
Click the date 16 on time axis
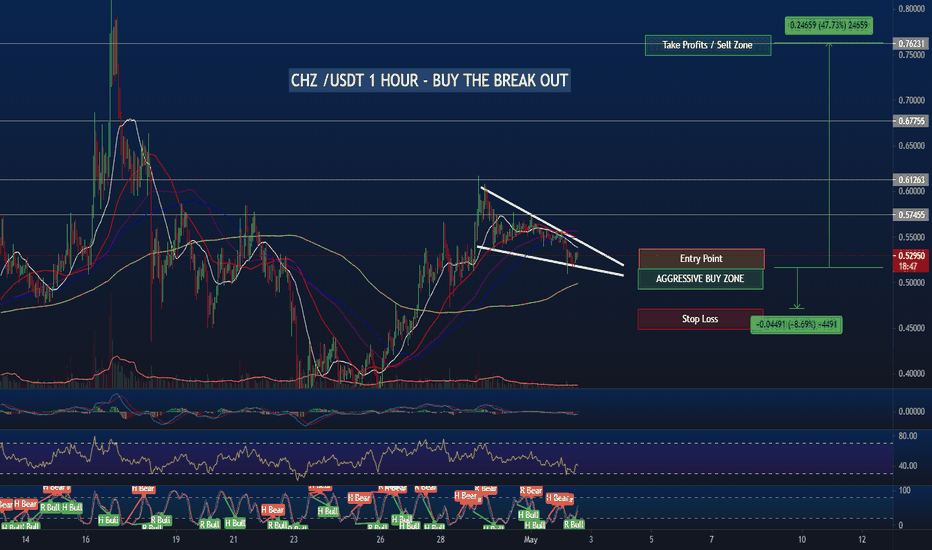click(x=86, y=540)
